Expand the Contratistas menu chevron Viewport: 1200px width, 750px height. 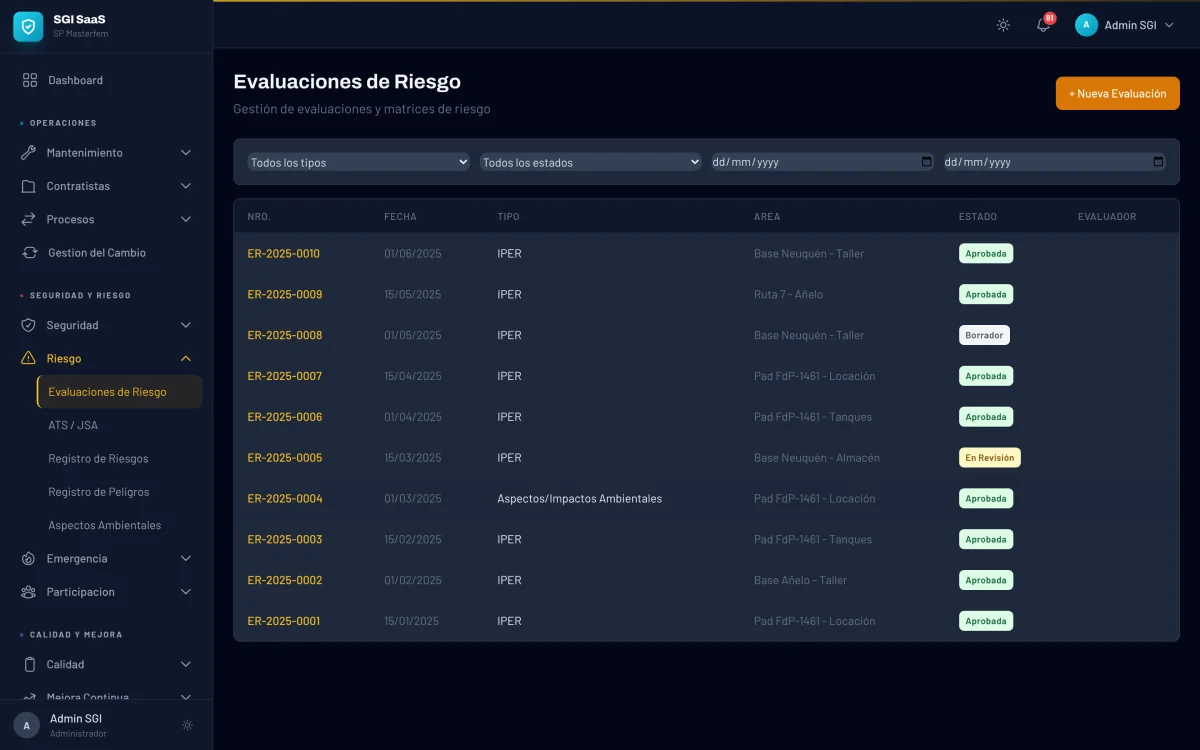185,186
